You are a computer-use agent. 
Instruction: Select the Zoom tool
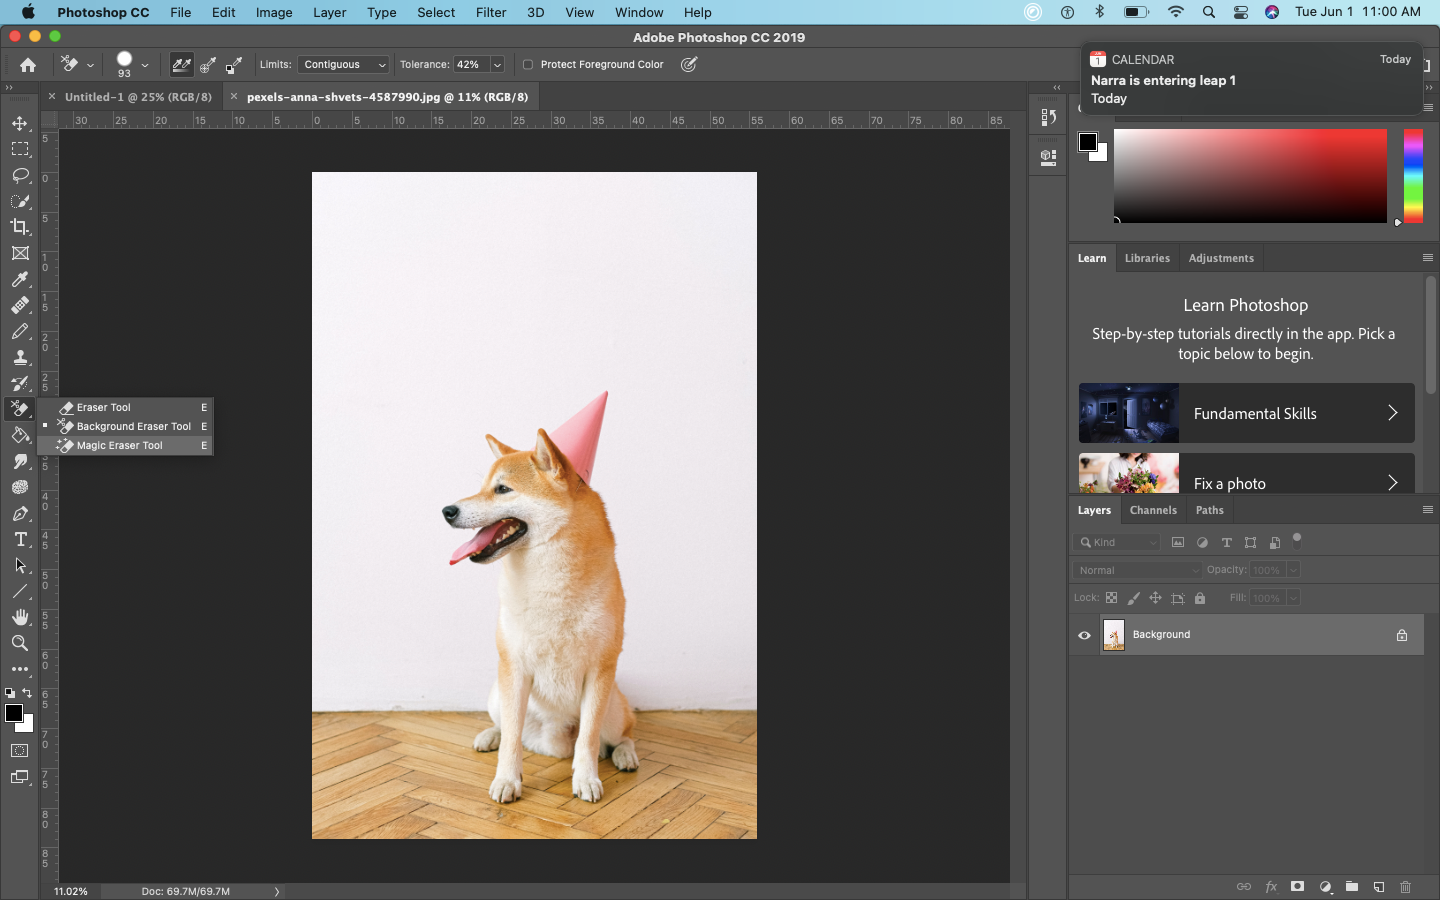20,643
